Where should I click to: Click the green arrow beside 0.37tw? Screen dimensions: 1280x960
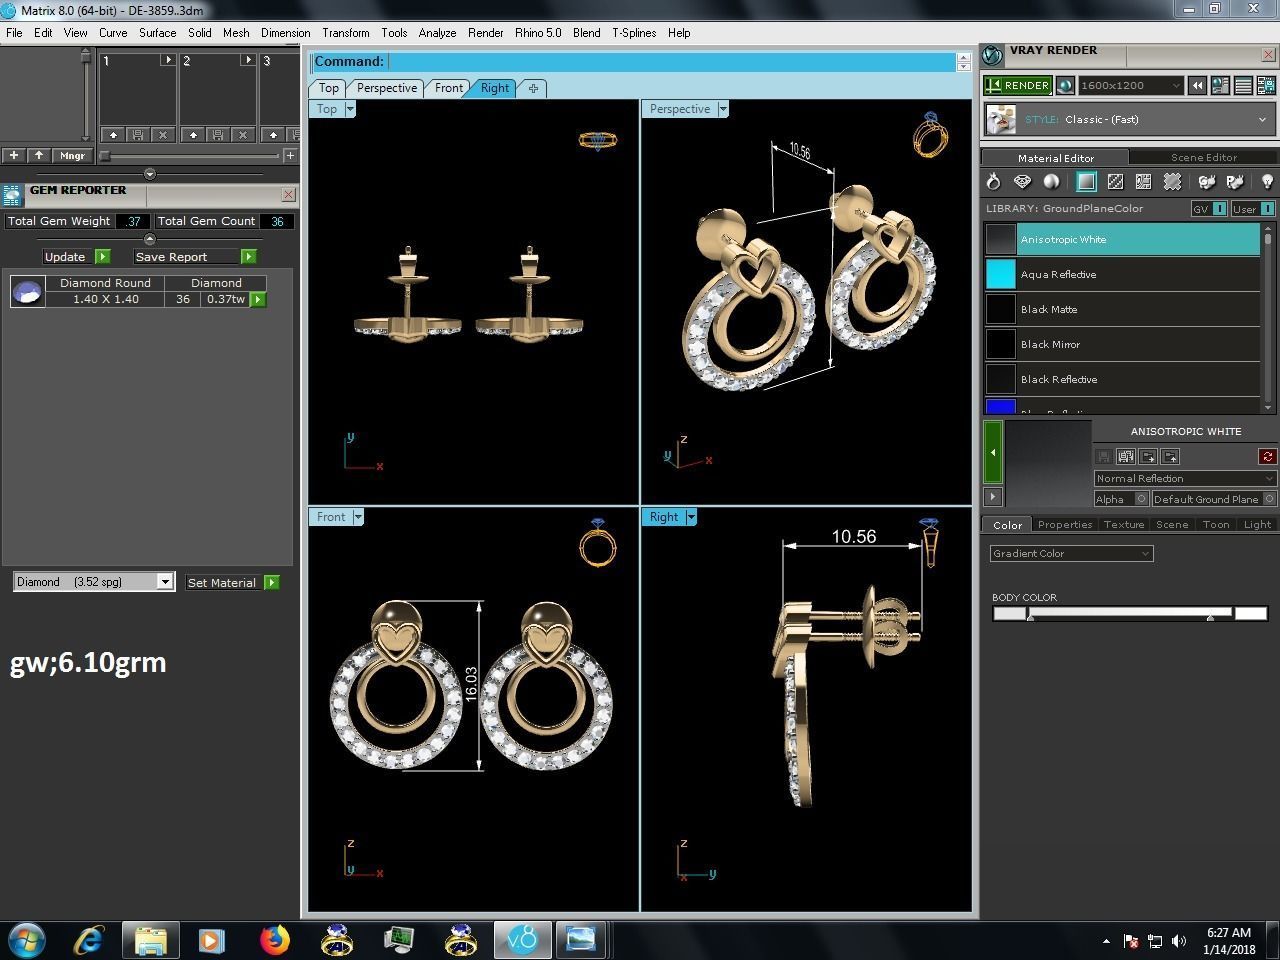[x=258, y=299]
